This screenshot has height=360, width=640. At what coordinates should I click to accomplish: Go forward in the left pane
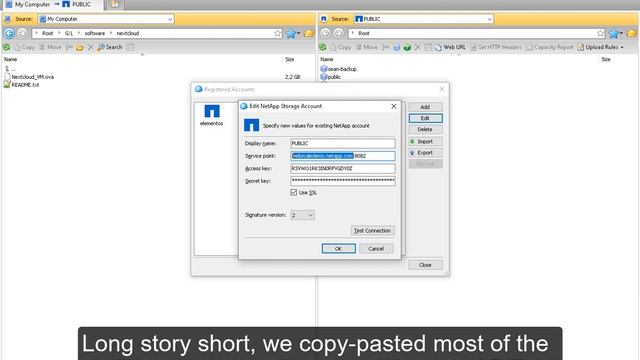[x=22, y=33]
